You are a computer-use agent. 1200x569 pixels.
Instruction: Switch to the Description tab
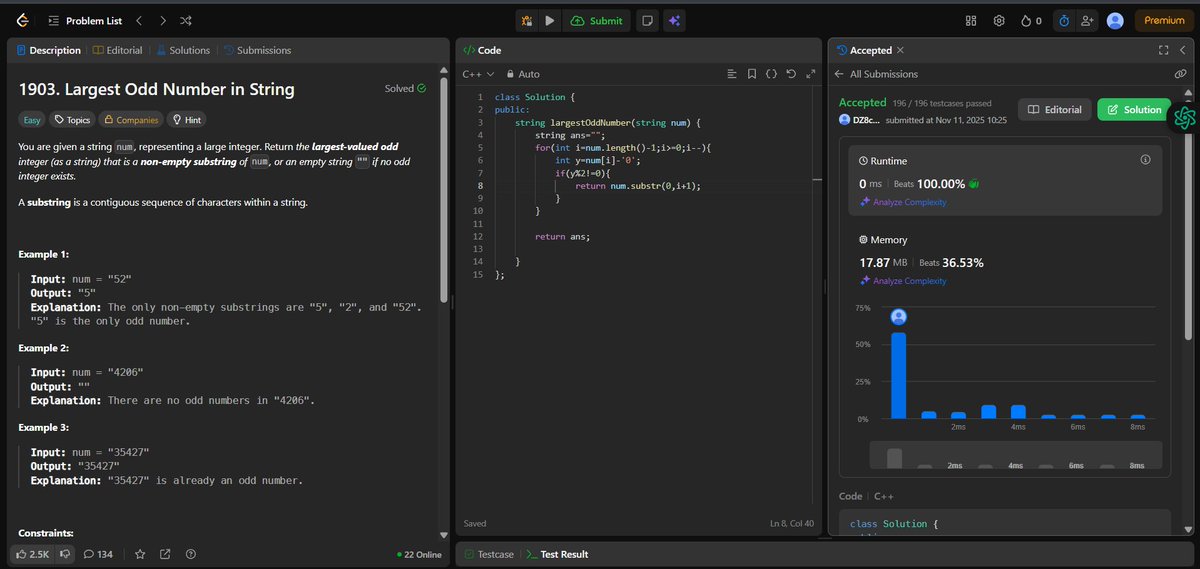coord(48,50)
